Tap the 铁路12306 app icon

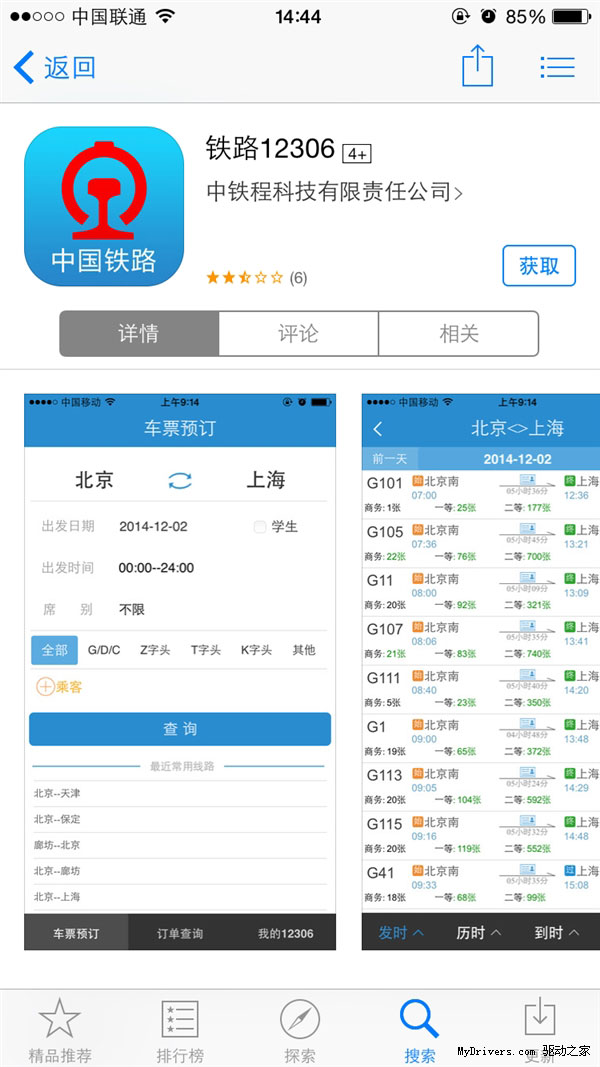(104, 206)
